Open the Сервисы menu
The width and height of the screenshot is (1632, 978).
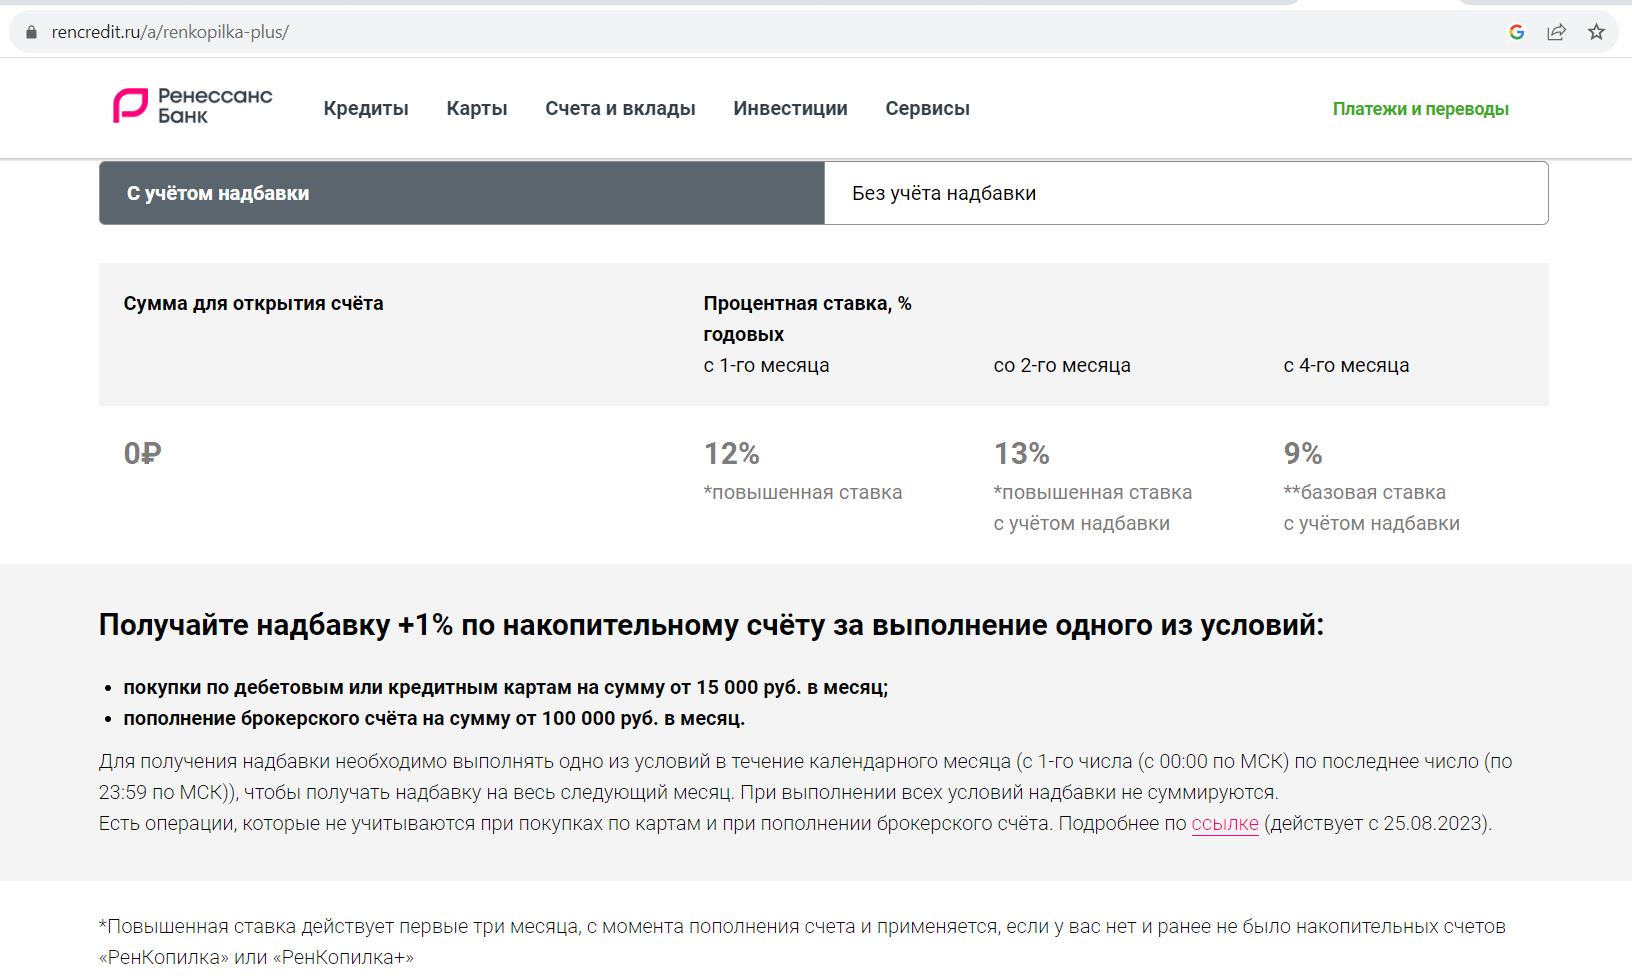[x=927, y=108]
